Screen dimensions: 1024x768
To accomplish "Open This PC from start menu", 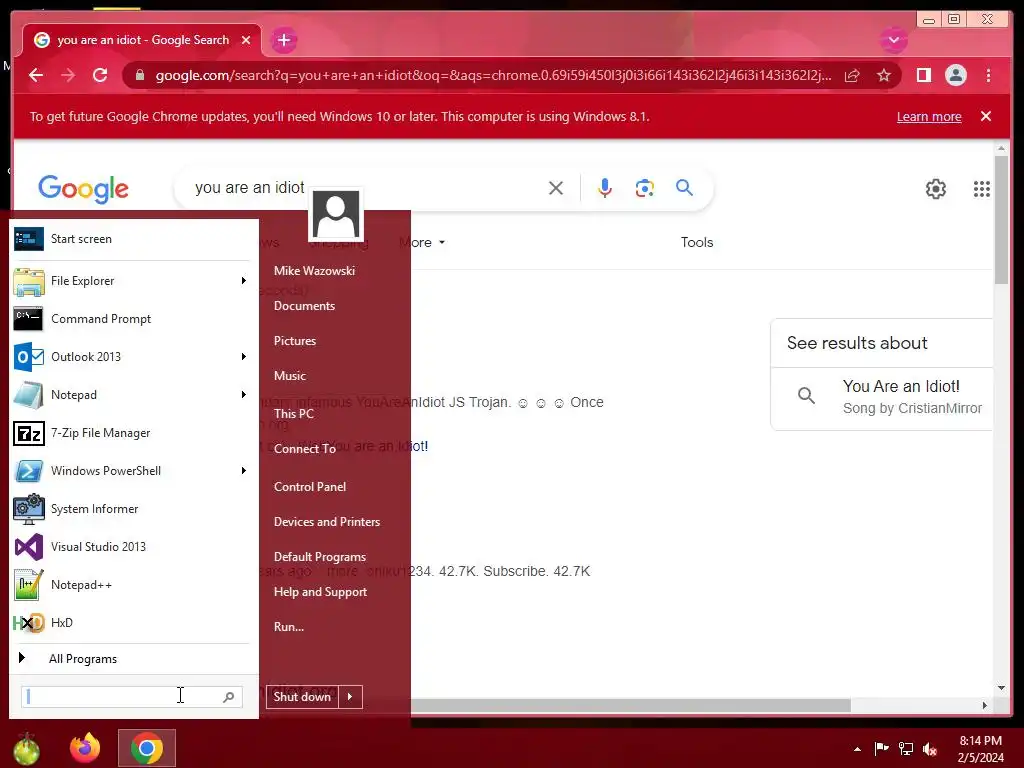I will [294, 413].
